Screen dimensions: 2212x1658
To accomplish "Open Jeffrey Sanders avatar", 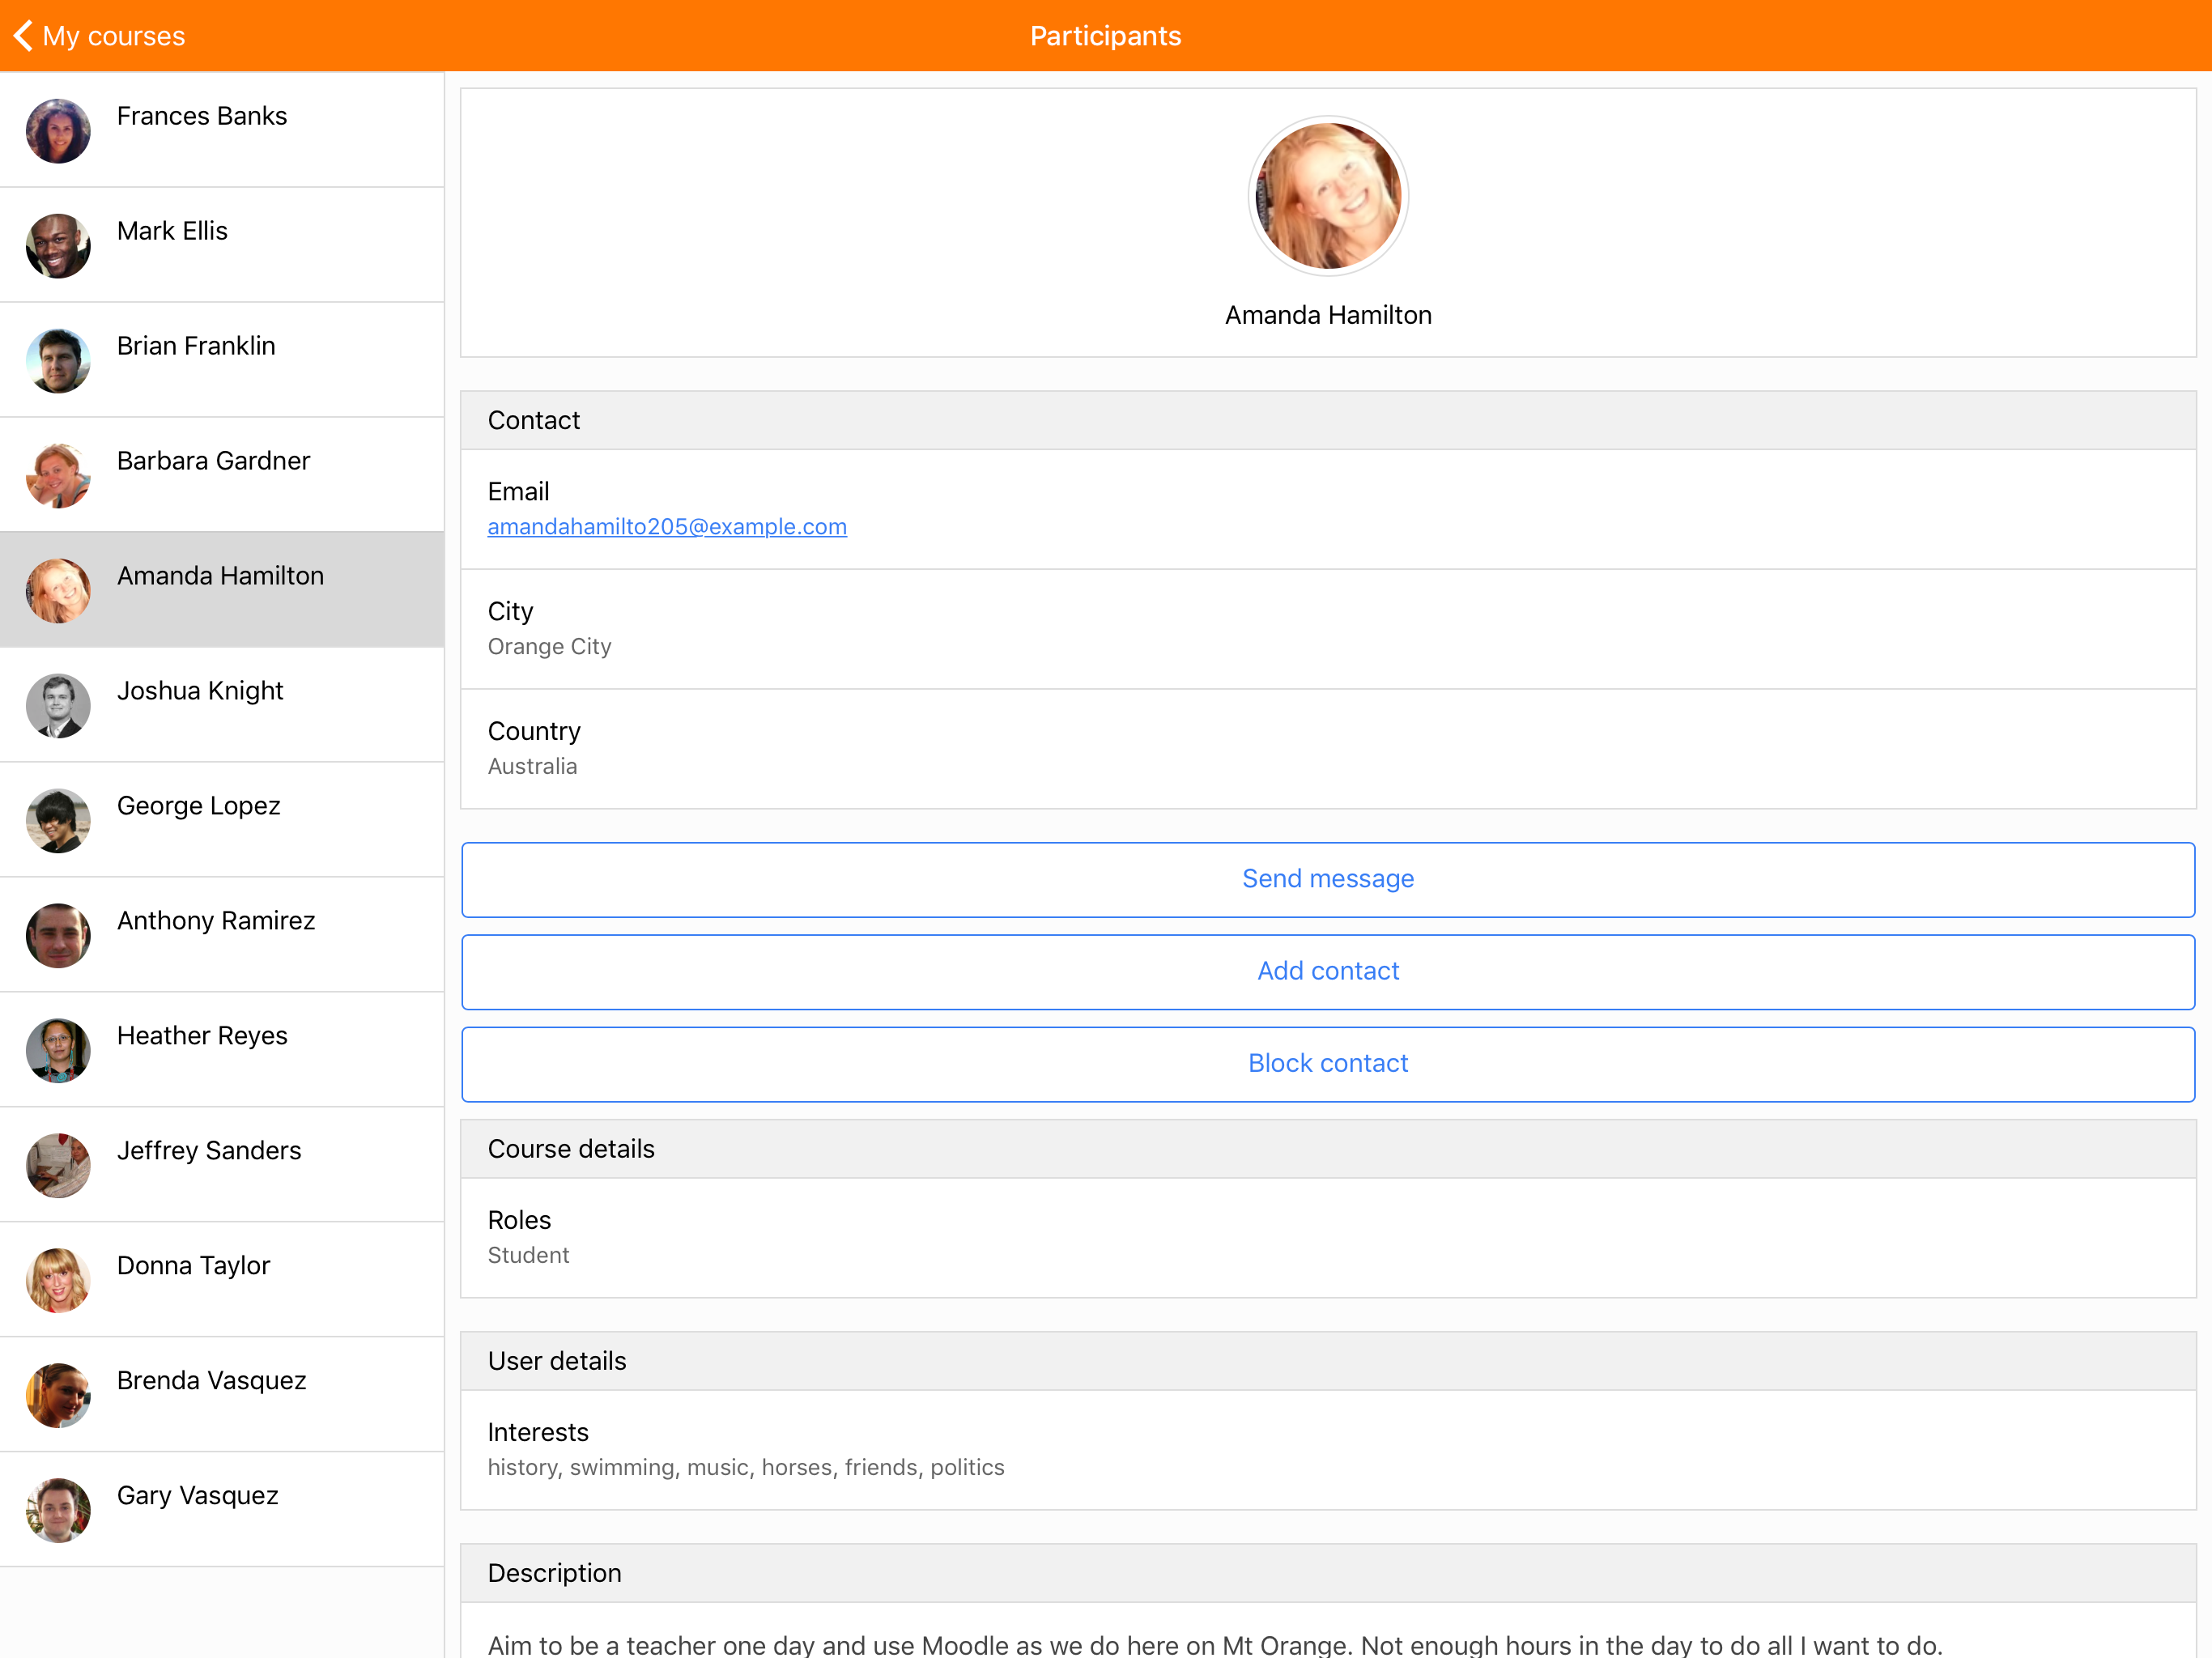I will coord(58,1165).
